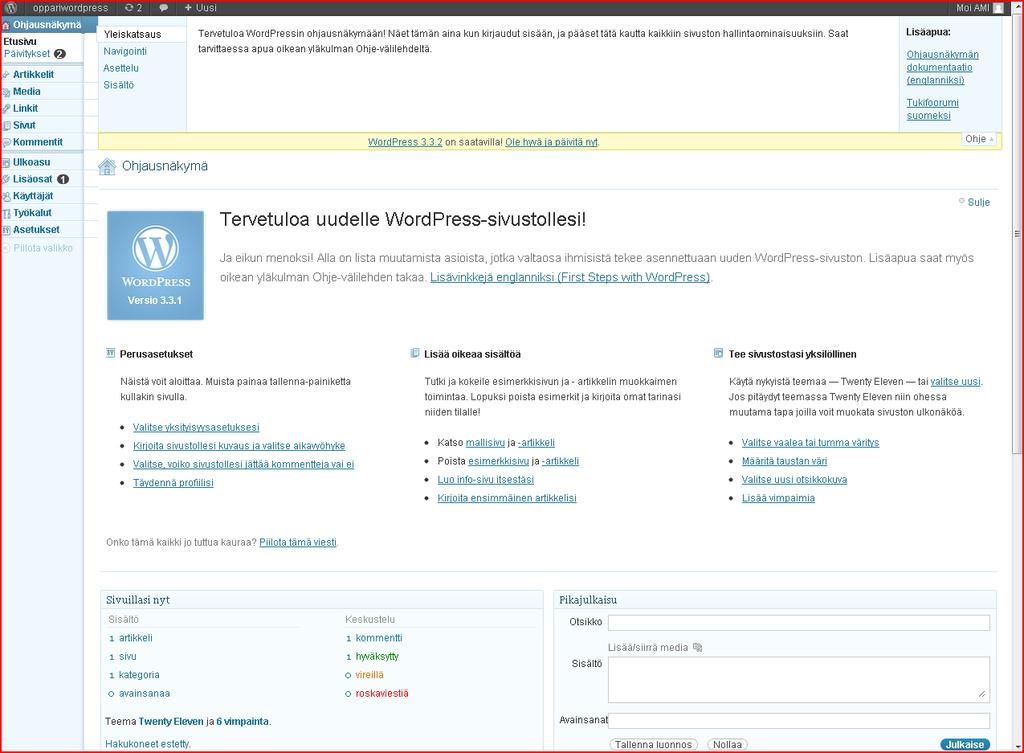
Task: Click the Lisäosat plugin icon
Action: point(6,180)
